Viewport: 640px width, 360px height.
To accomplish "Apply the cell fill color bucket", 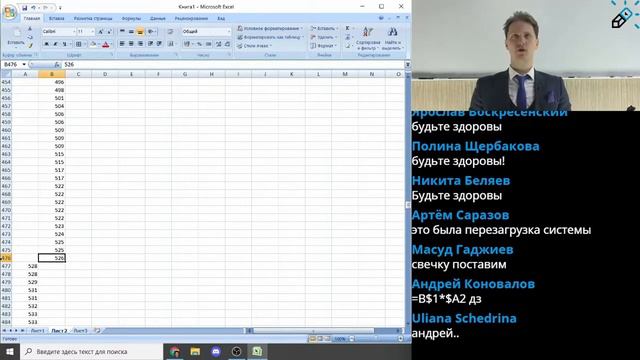I will point(93,44).
